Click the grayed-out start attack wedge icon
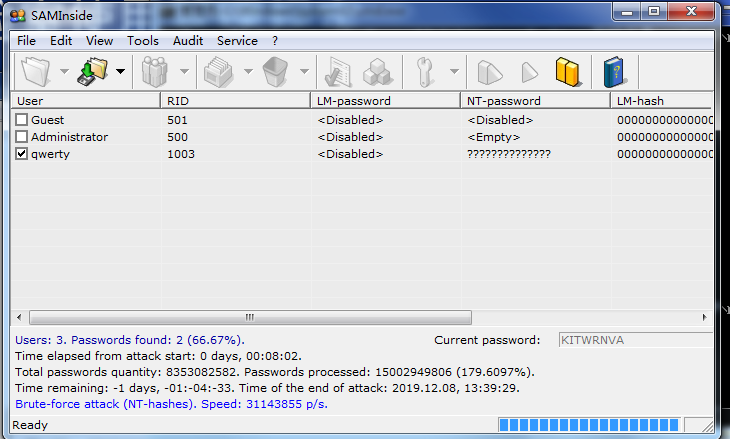 (490, 72)
